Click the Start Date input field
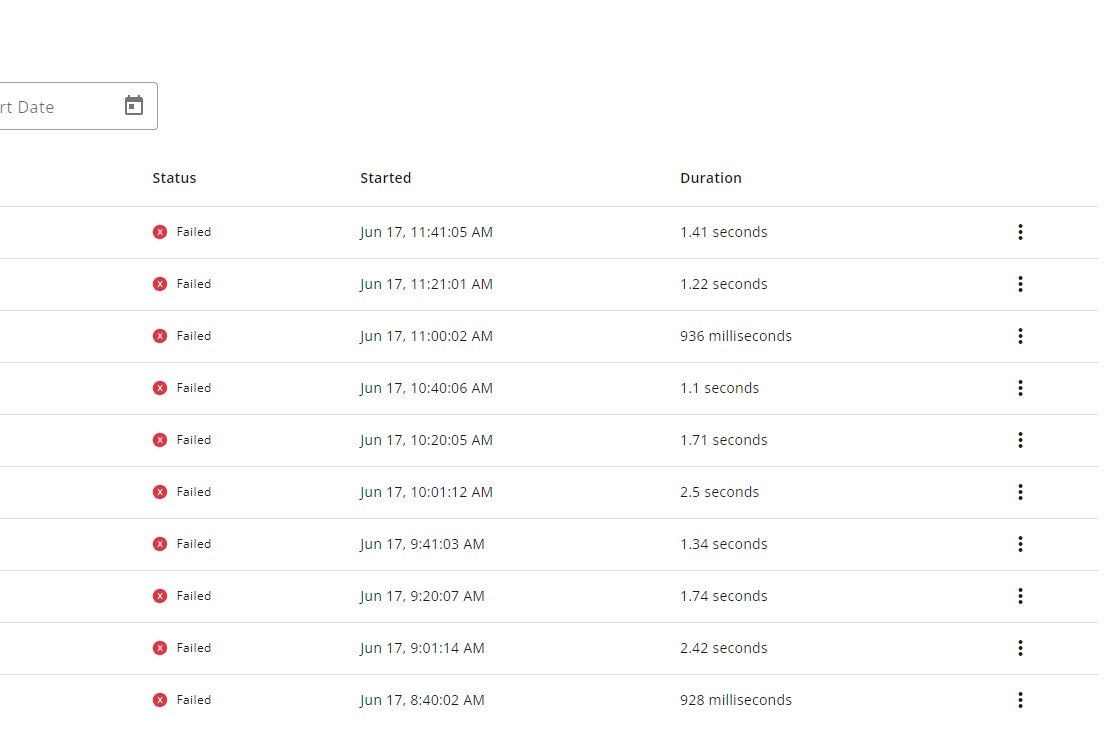This screenshot has width=1111, height=734. tap(78, 106)
